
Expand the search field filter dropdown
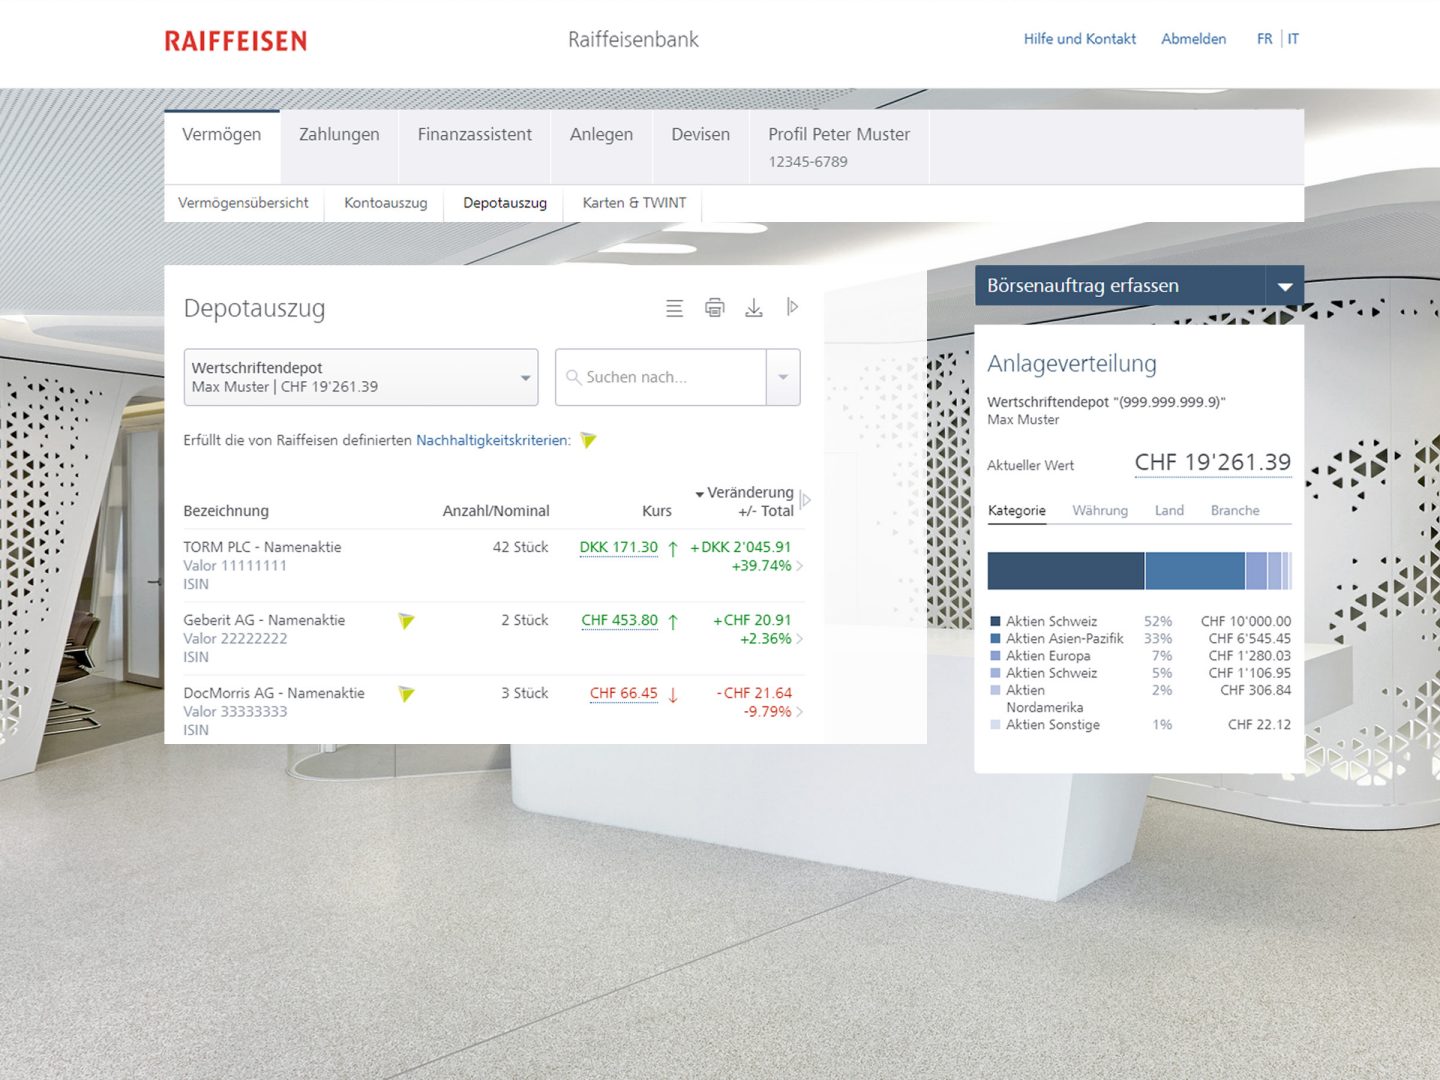pyautogui.click(x=783, y=377)
